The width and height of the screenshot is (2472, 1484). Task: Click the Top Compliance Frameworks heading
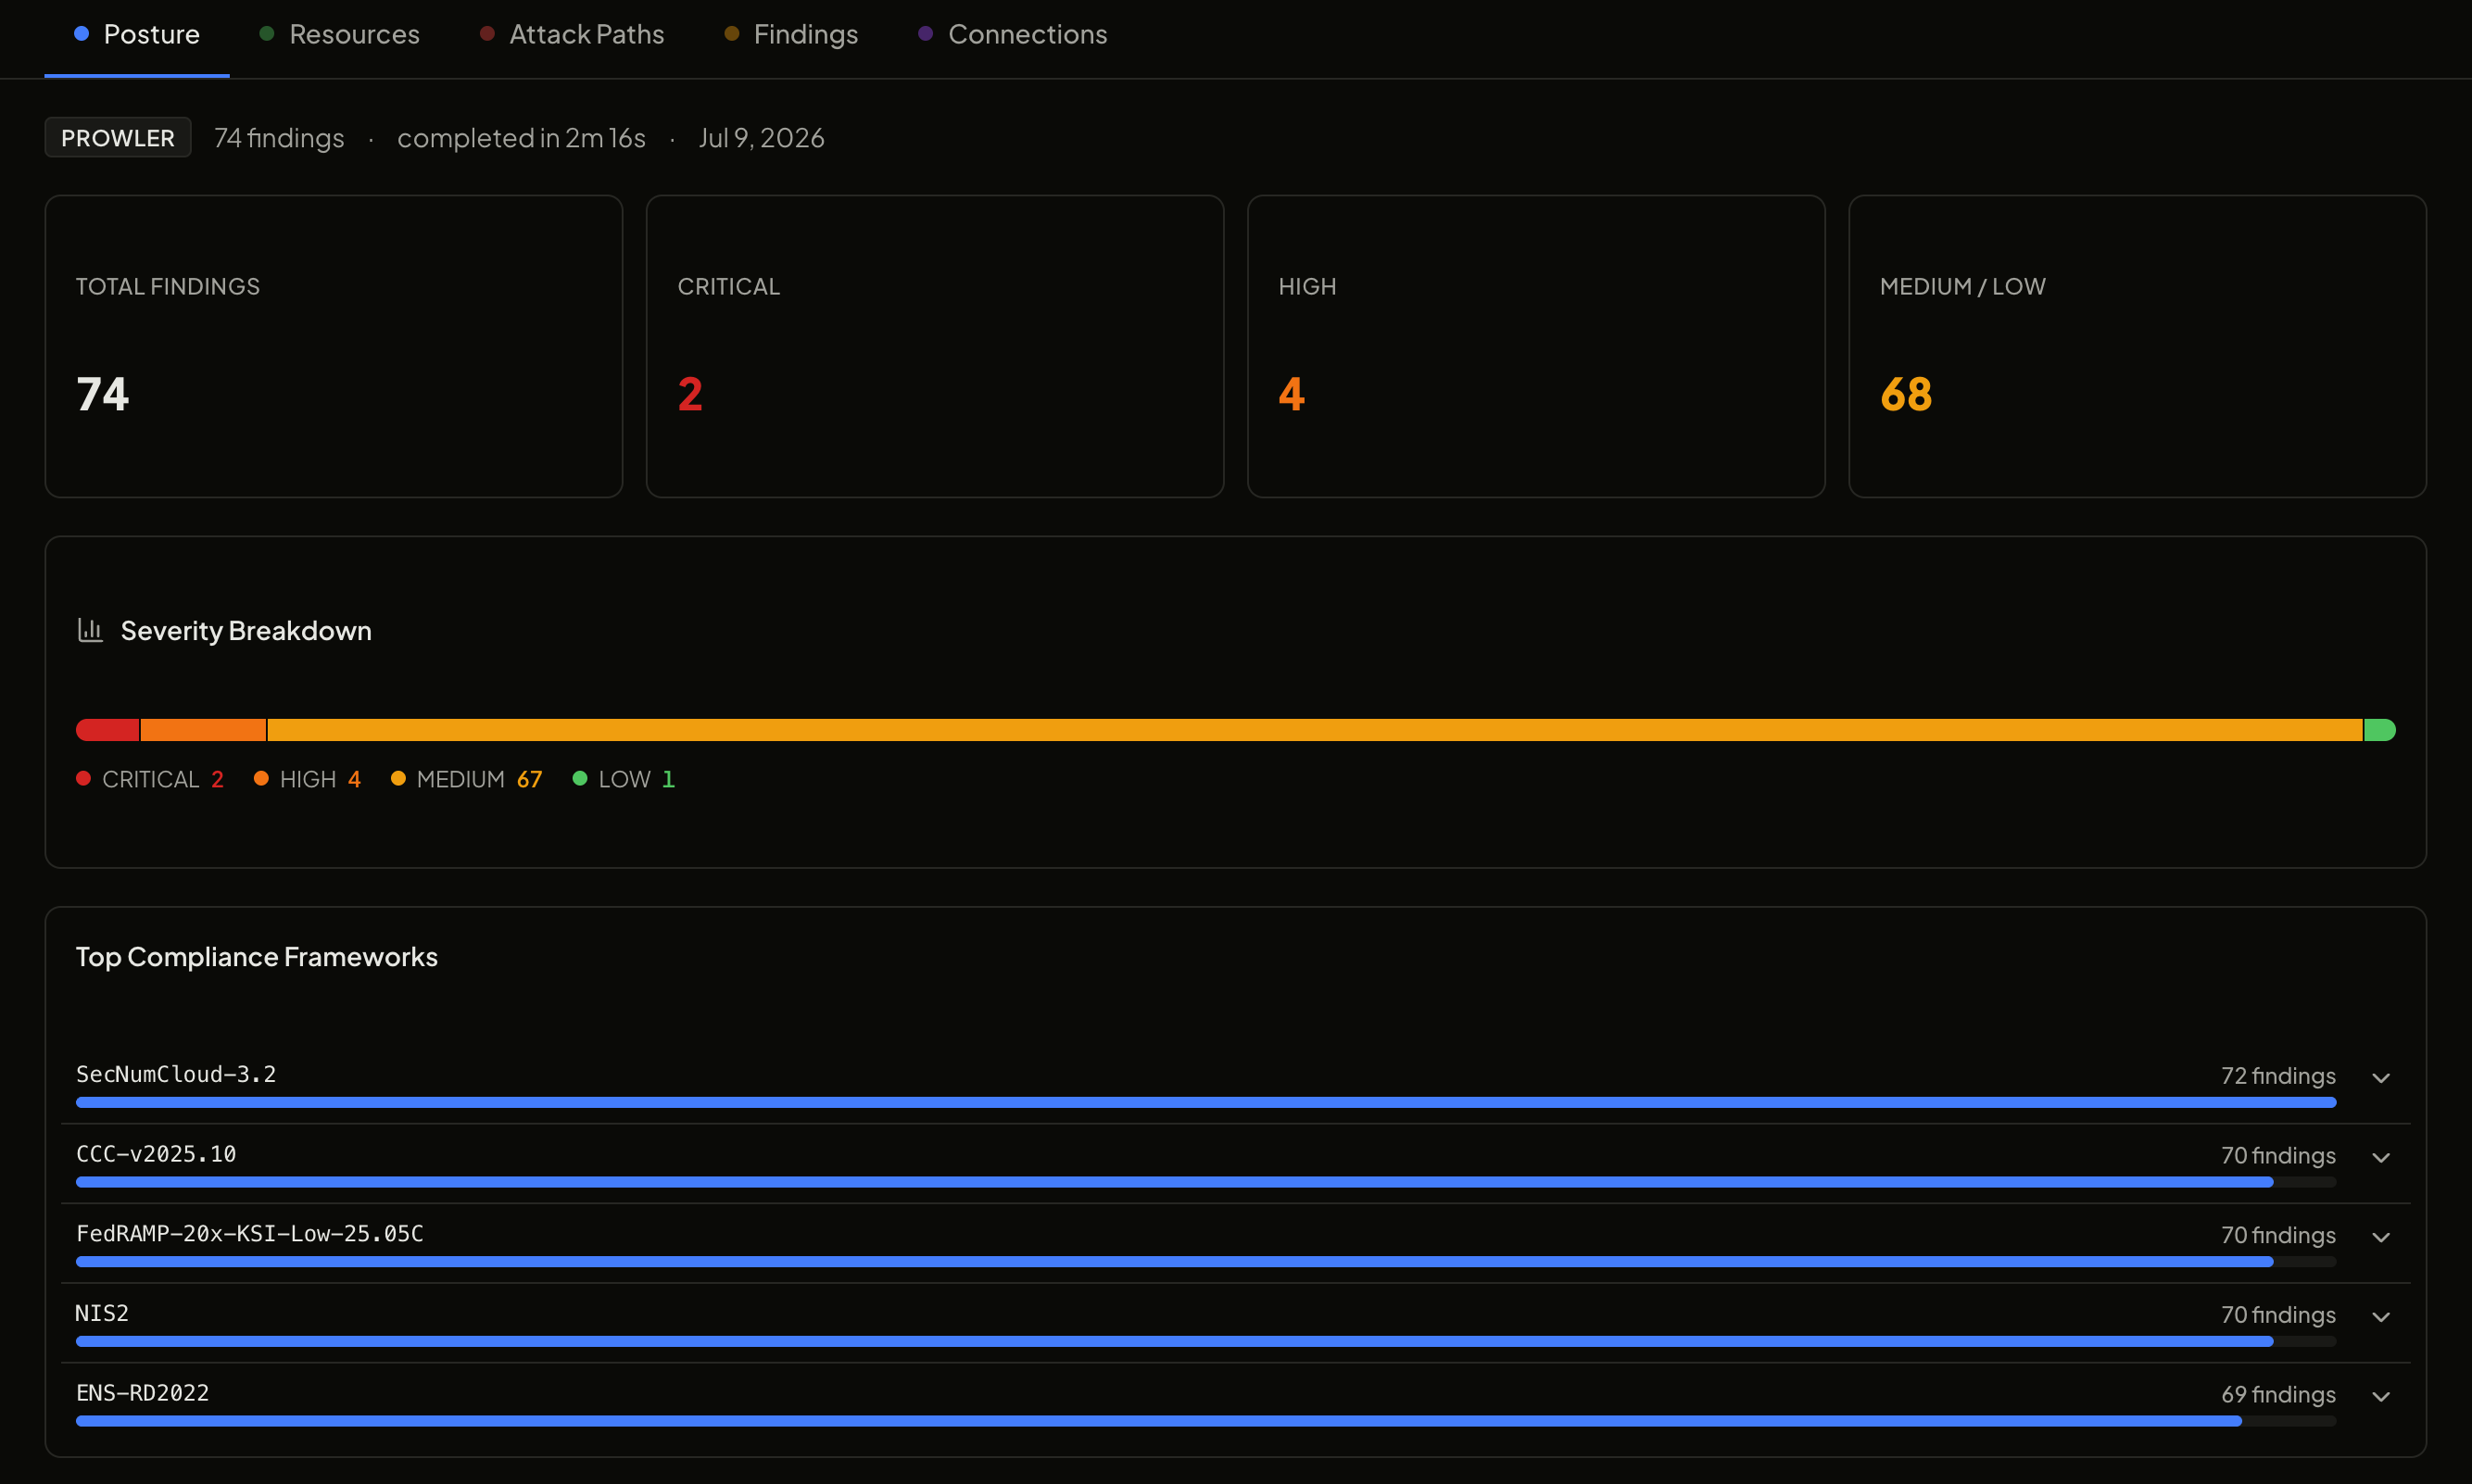pos(257,957)
